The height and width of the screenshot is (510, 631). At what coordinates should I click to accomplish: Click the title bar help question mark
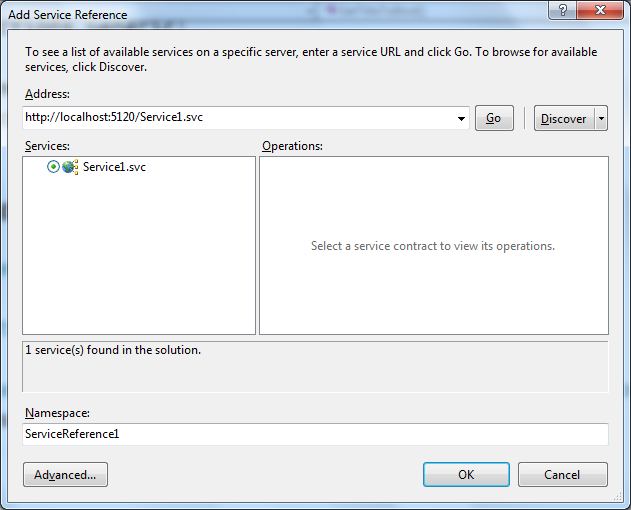[x=565, y=9]
